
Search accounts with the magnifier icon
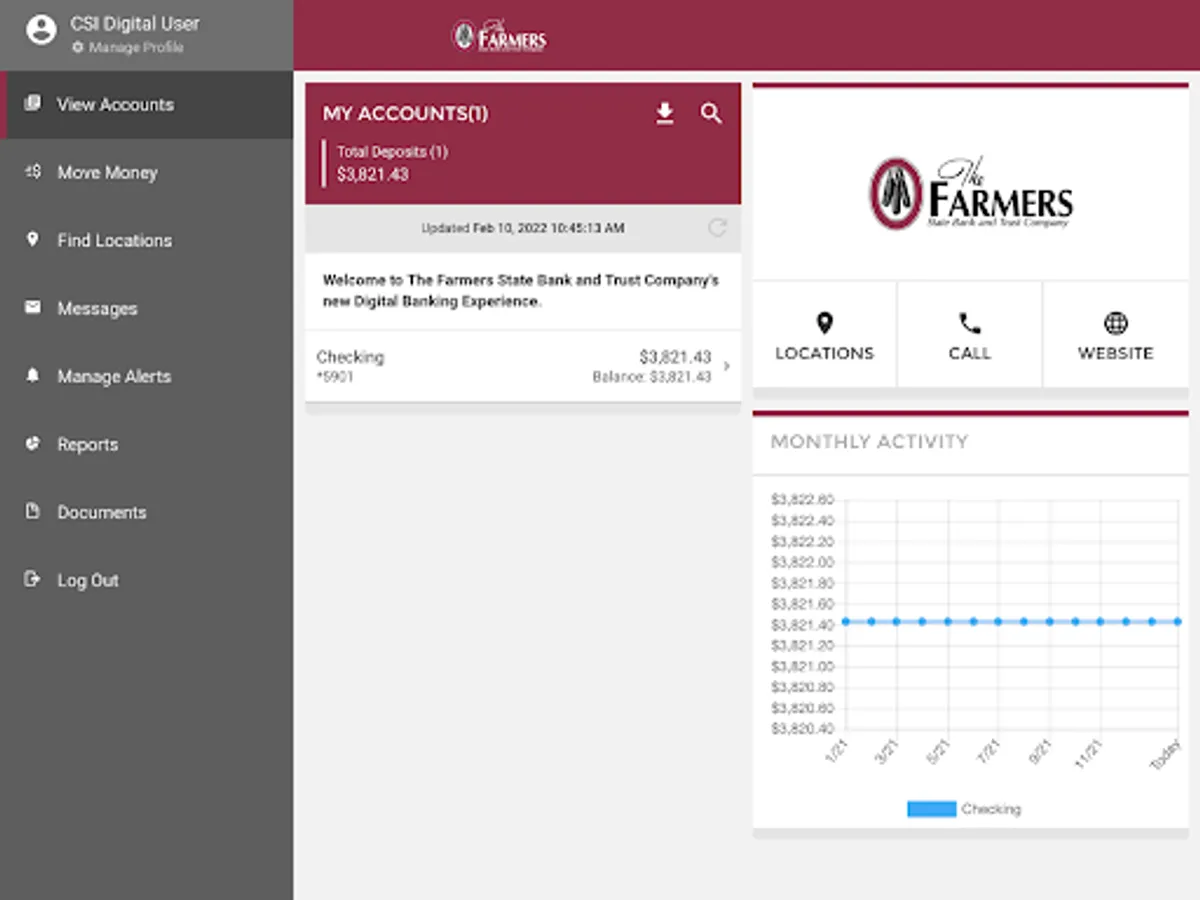(711, 114)
